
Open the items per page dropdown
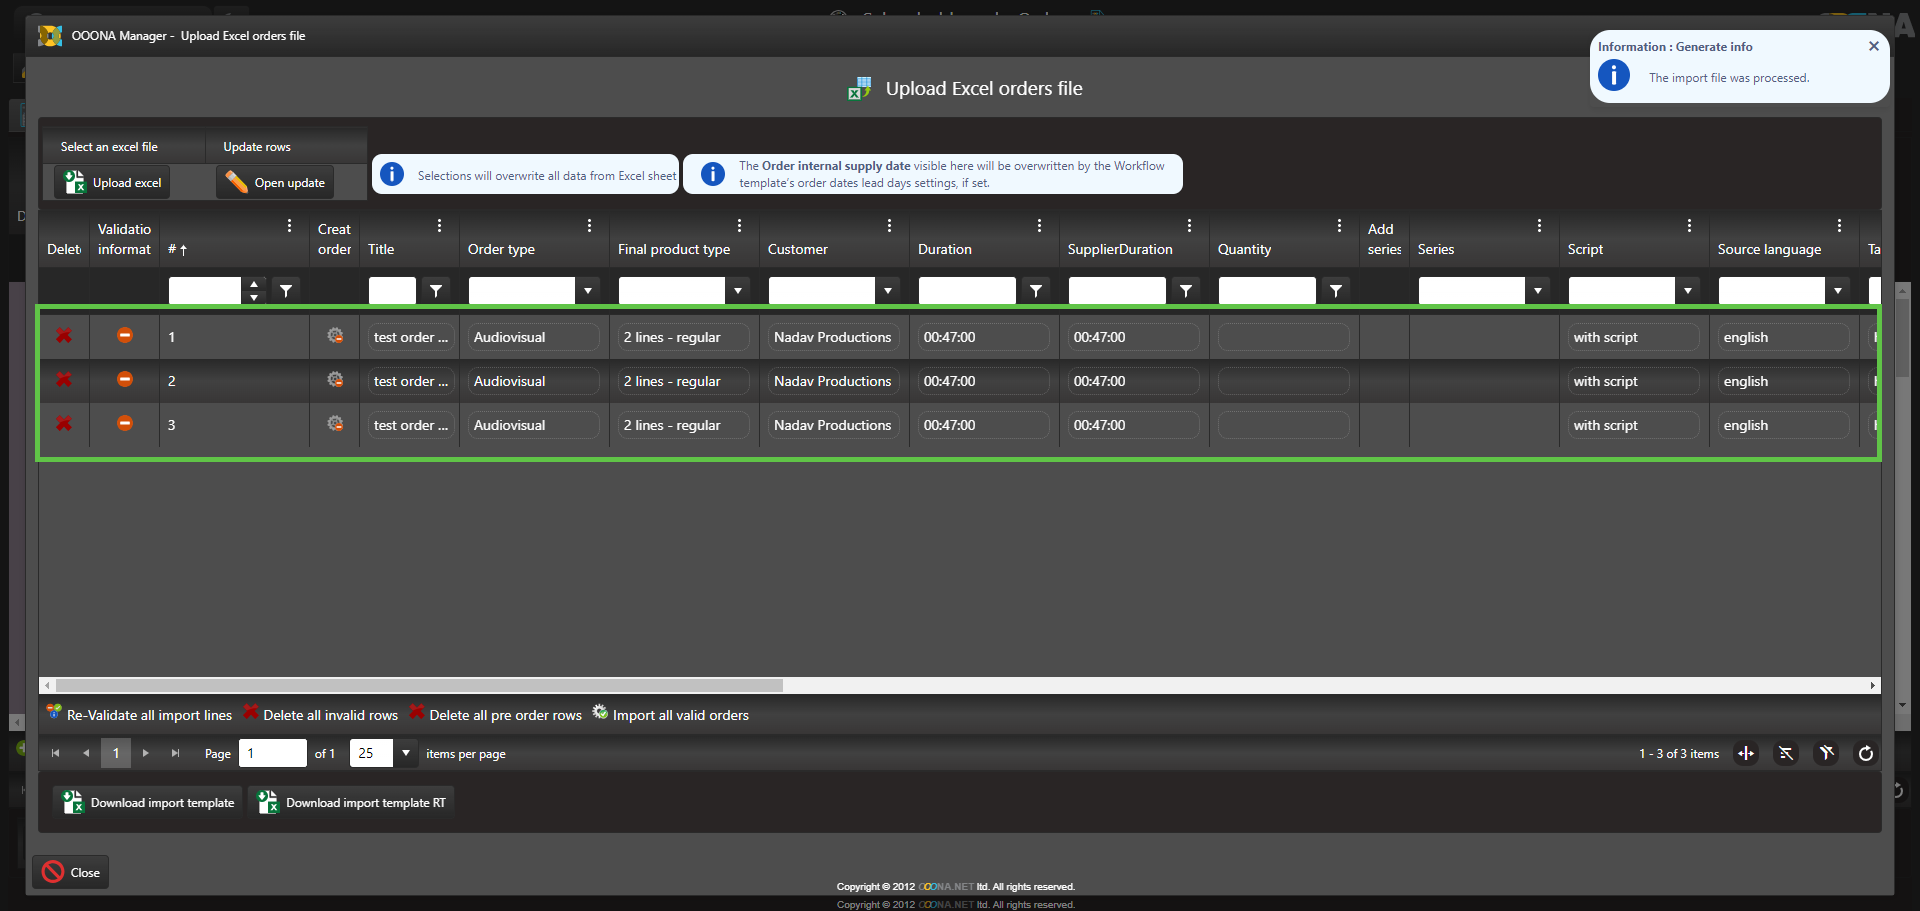point(406,753)
